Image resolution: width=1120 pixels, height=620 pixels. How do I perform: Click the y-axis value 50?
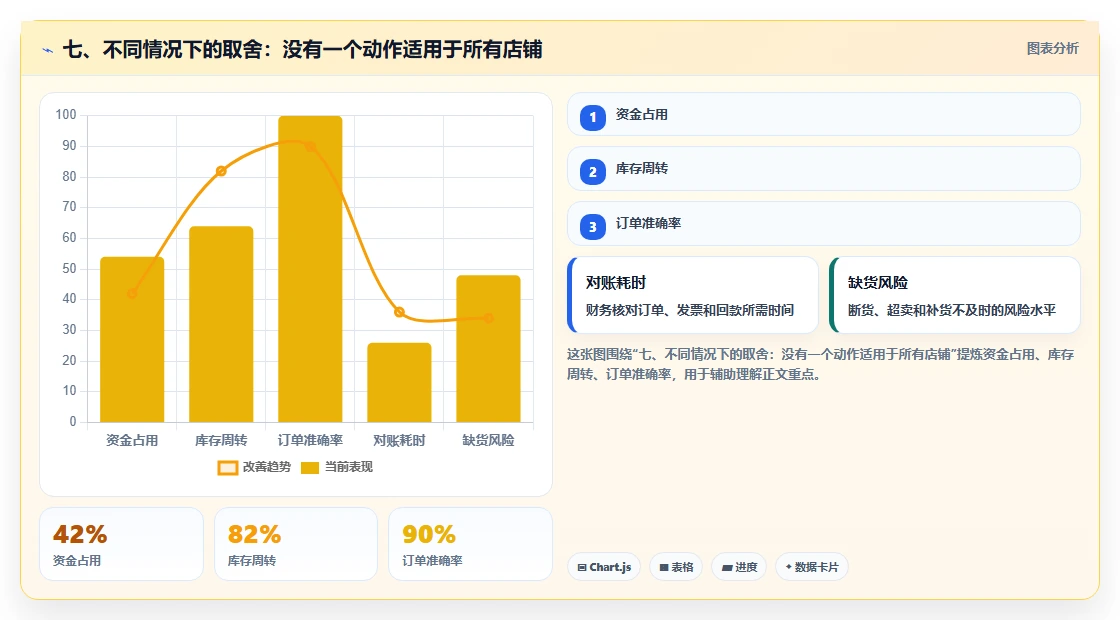(69, 269)
